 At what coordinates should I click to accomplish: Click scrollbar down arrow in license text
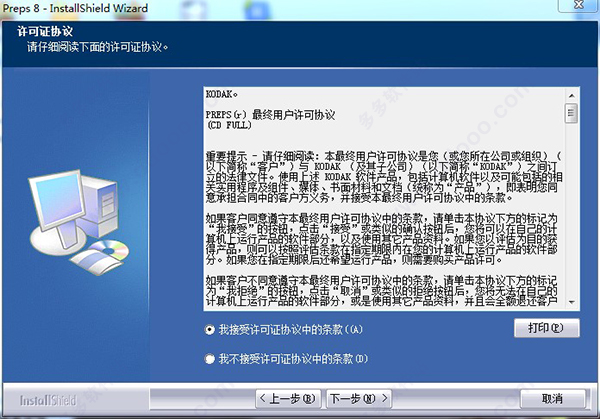572,303
